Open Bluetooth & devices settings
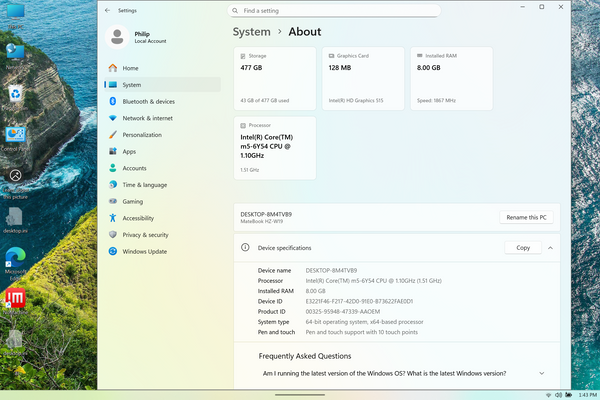The height and width of the screenshot is (400, 600). (x=148, y=101)
